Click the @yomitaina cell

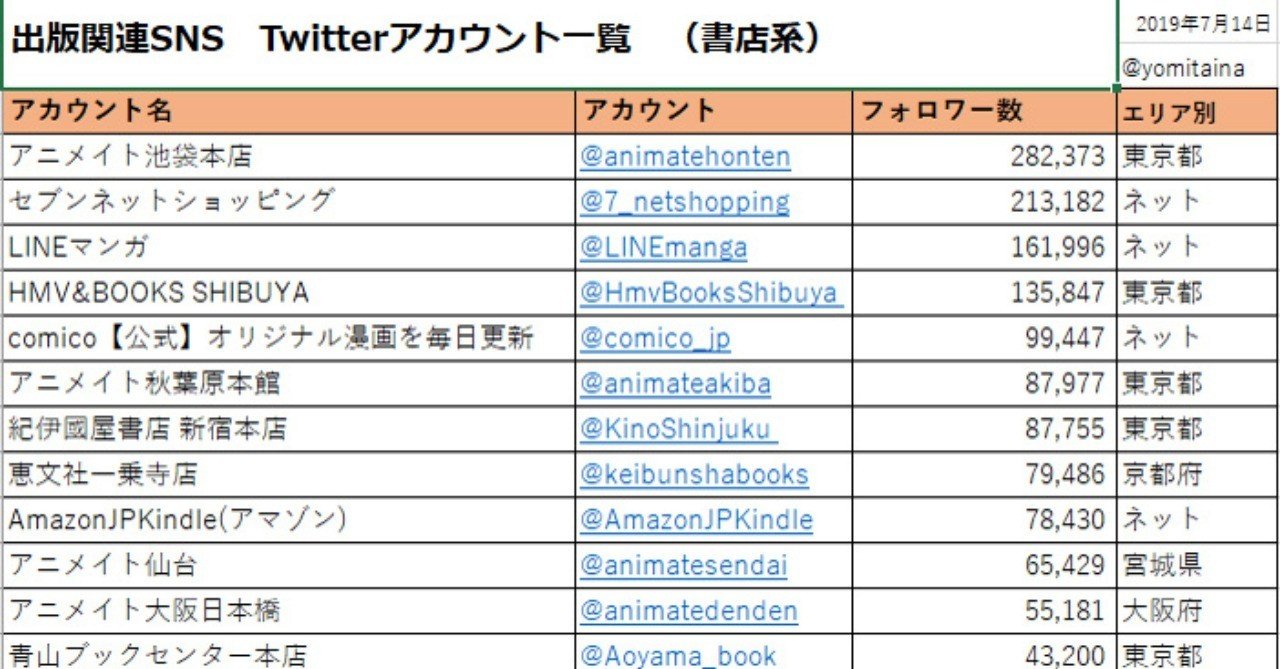click(1197, 69)
